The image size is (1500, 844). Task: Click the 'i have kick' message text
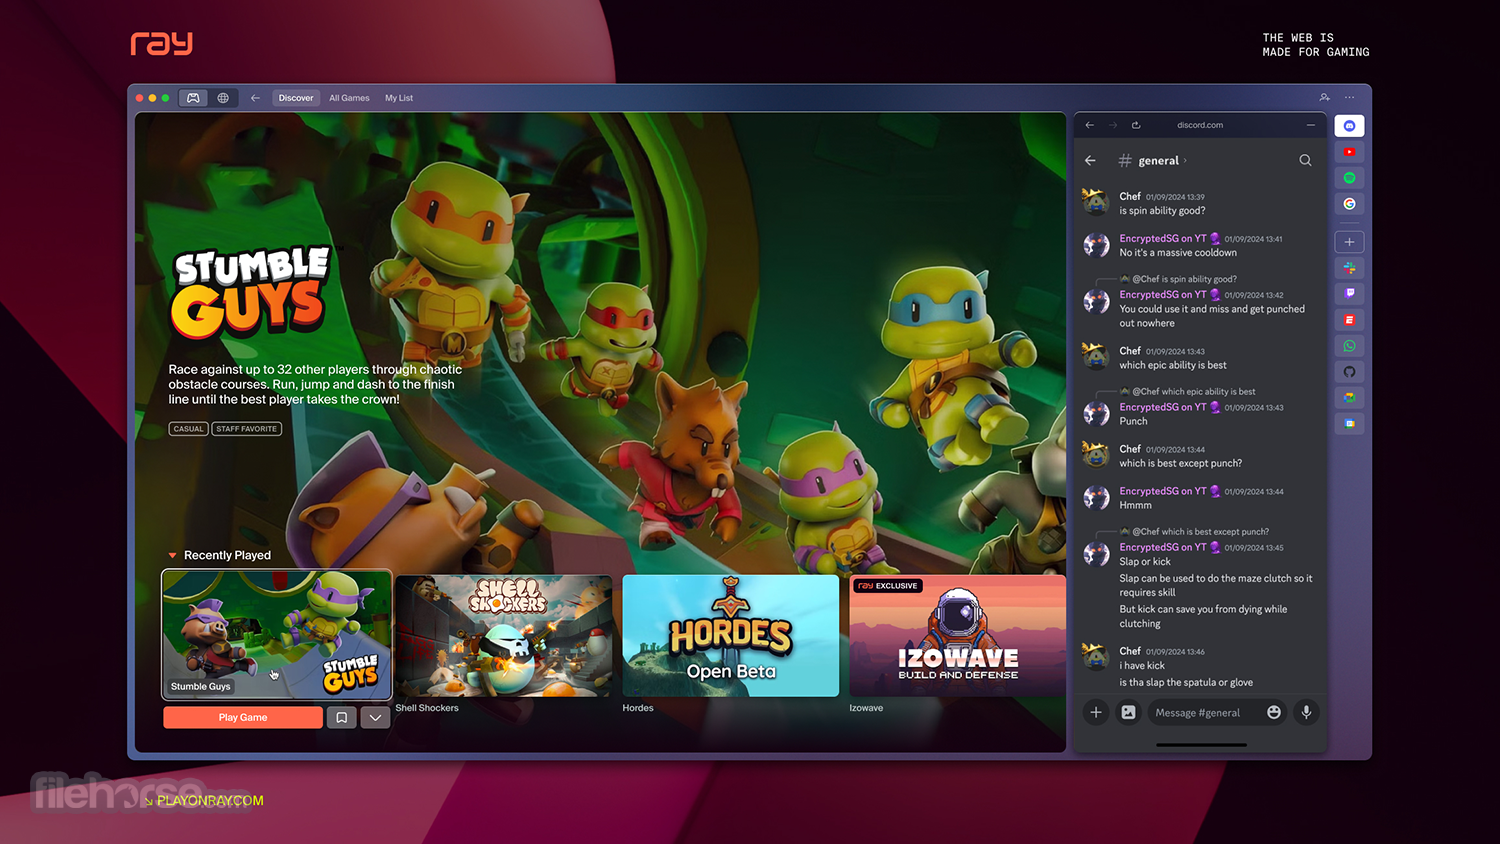[x=1142, y=666]
